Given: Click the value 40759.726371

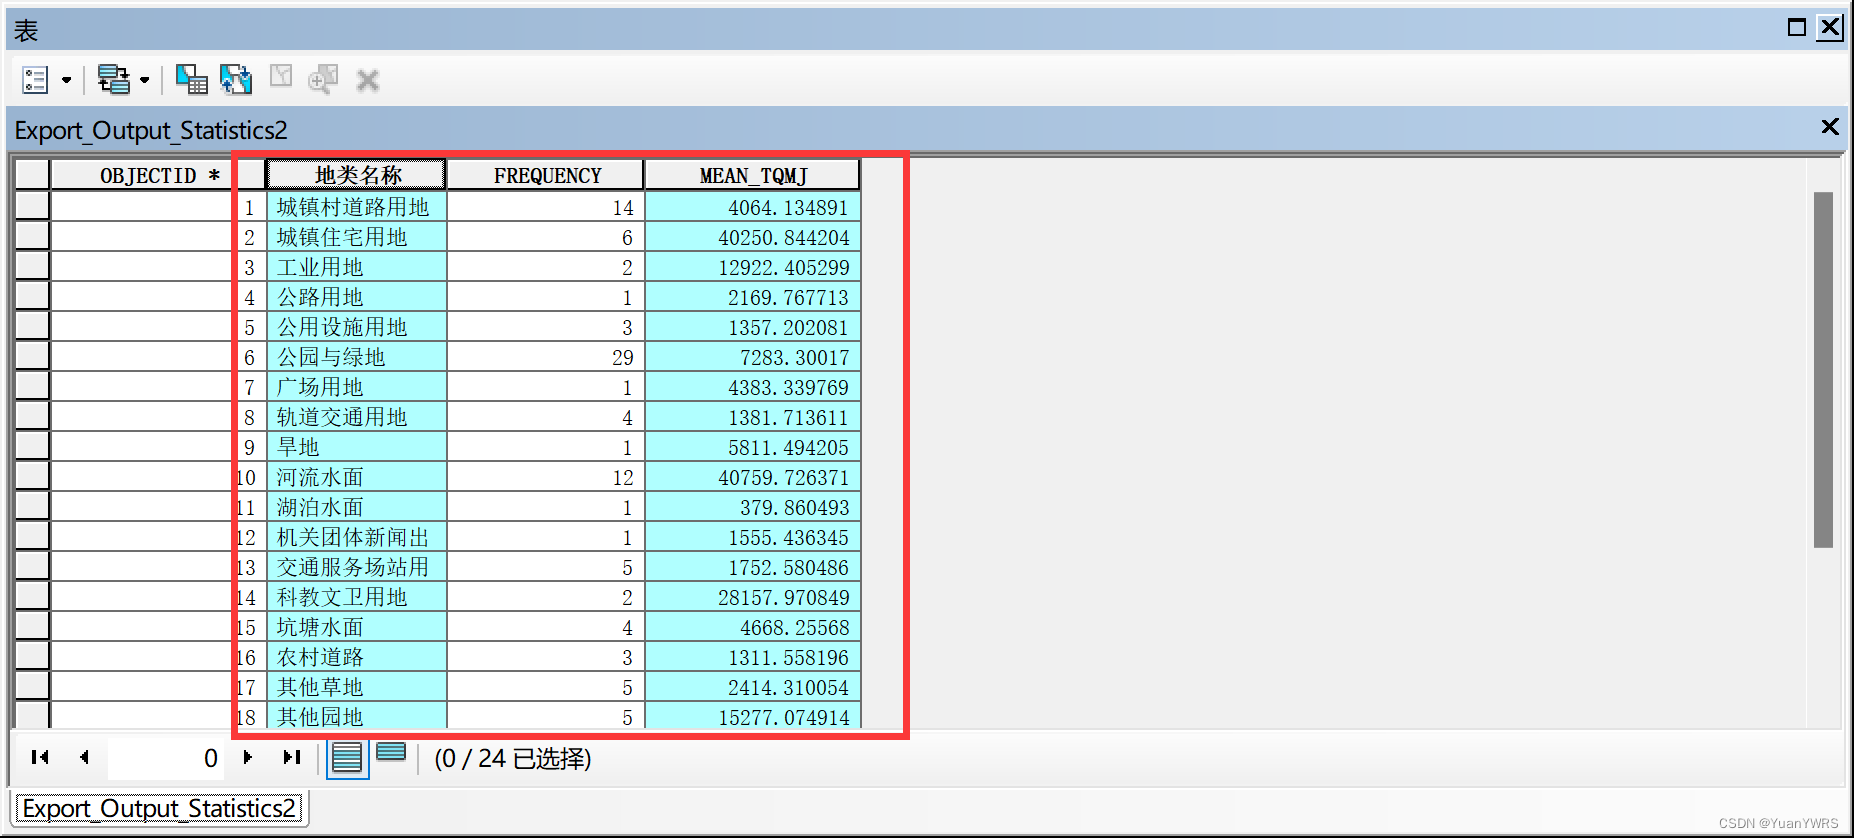Looking at the screenshot, I should 783,478.
